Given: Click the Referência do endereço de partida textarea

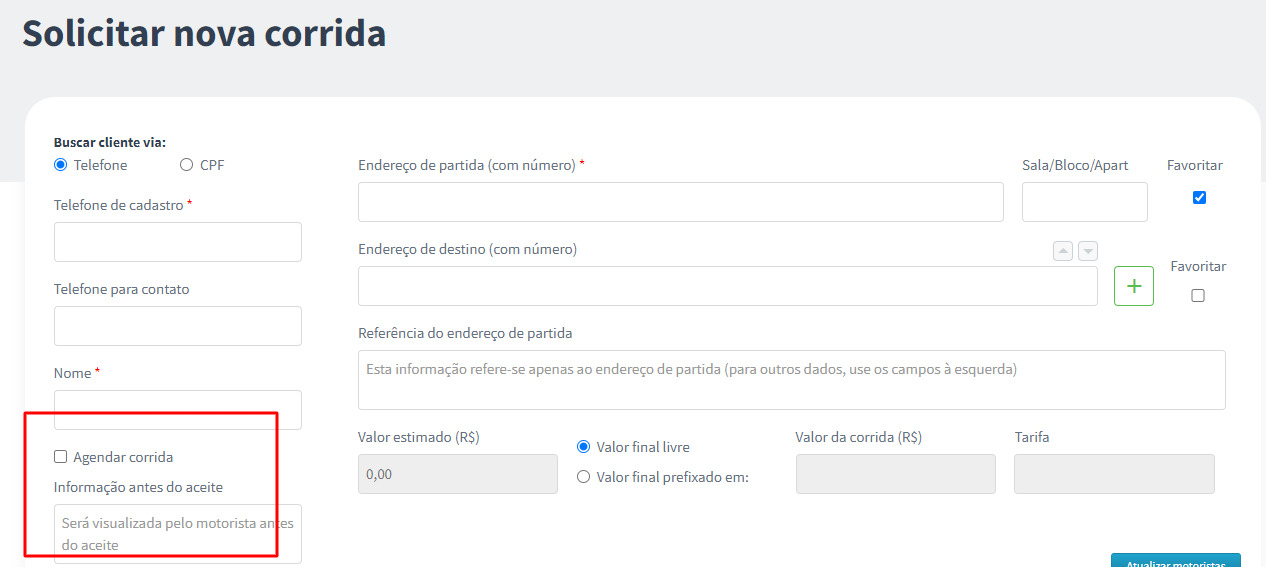Looking at the screenshot, I should (792, 380).
